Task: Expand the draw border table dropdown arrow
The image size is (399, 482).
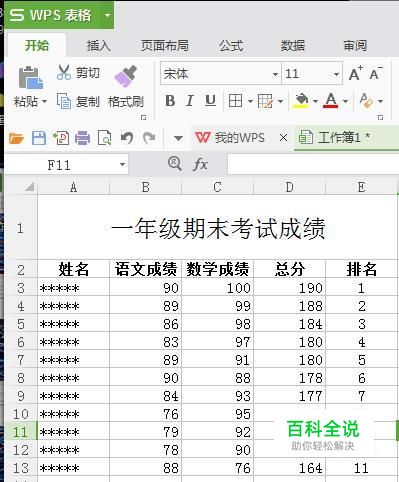Action: pos(280,101)
